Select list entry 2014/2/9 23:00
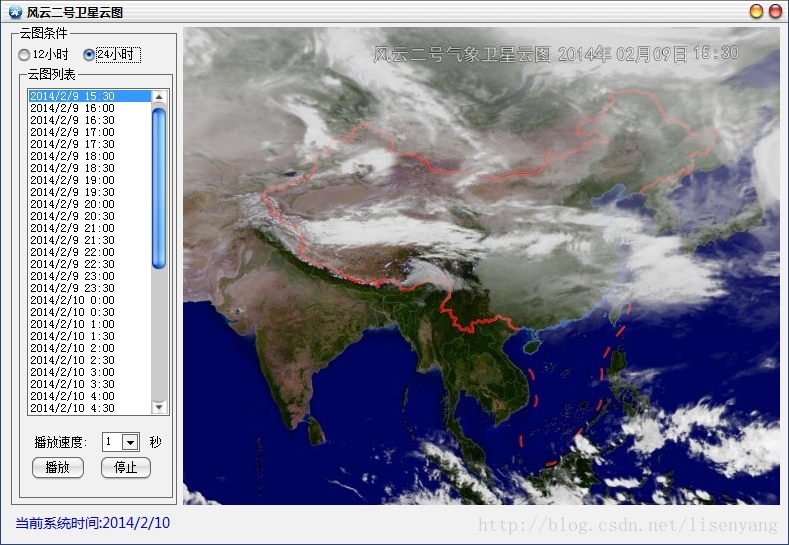Image resolution: width=789 pixels, height=545 pixels. [90, 276]
